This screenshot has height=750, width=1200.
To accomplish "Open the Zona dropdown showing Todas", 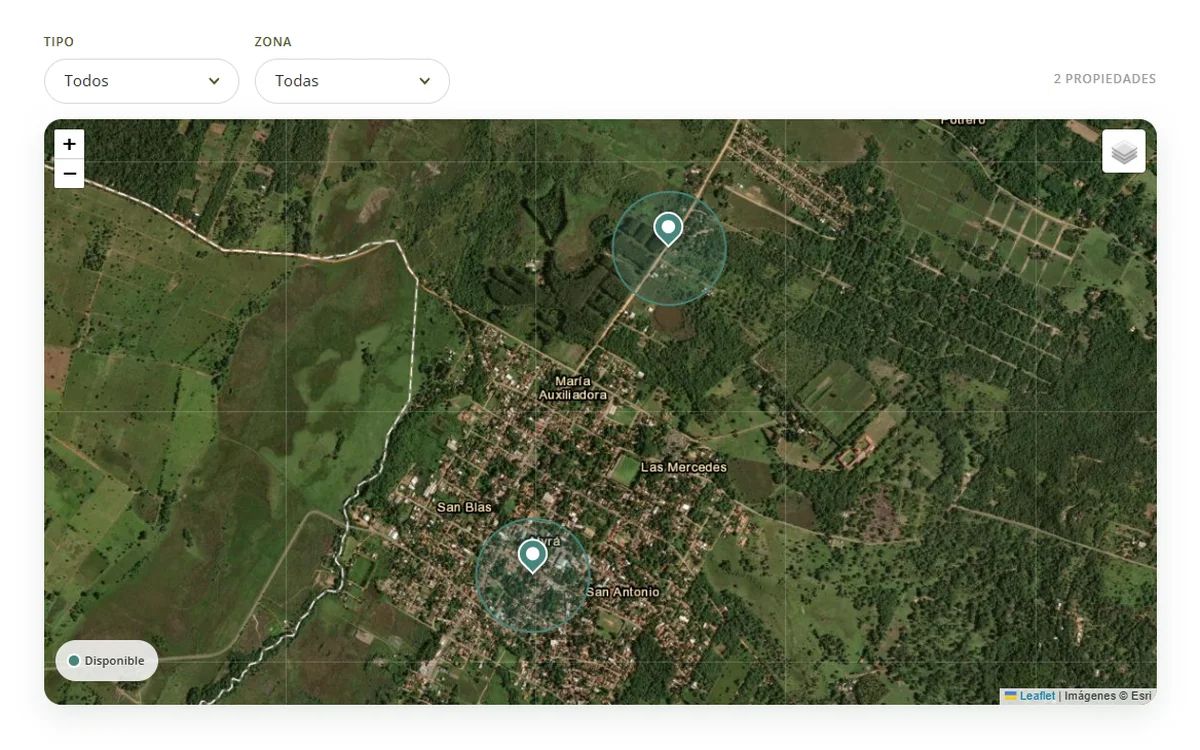I will 352,81.
